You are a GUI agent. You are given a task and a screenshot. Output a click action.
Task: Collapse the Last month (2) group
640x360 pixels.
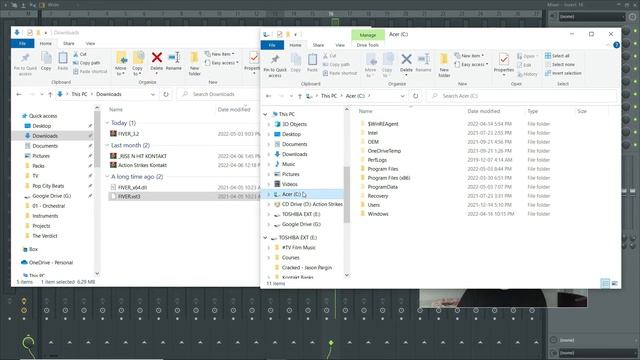pos(107,145)
